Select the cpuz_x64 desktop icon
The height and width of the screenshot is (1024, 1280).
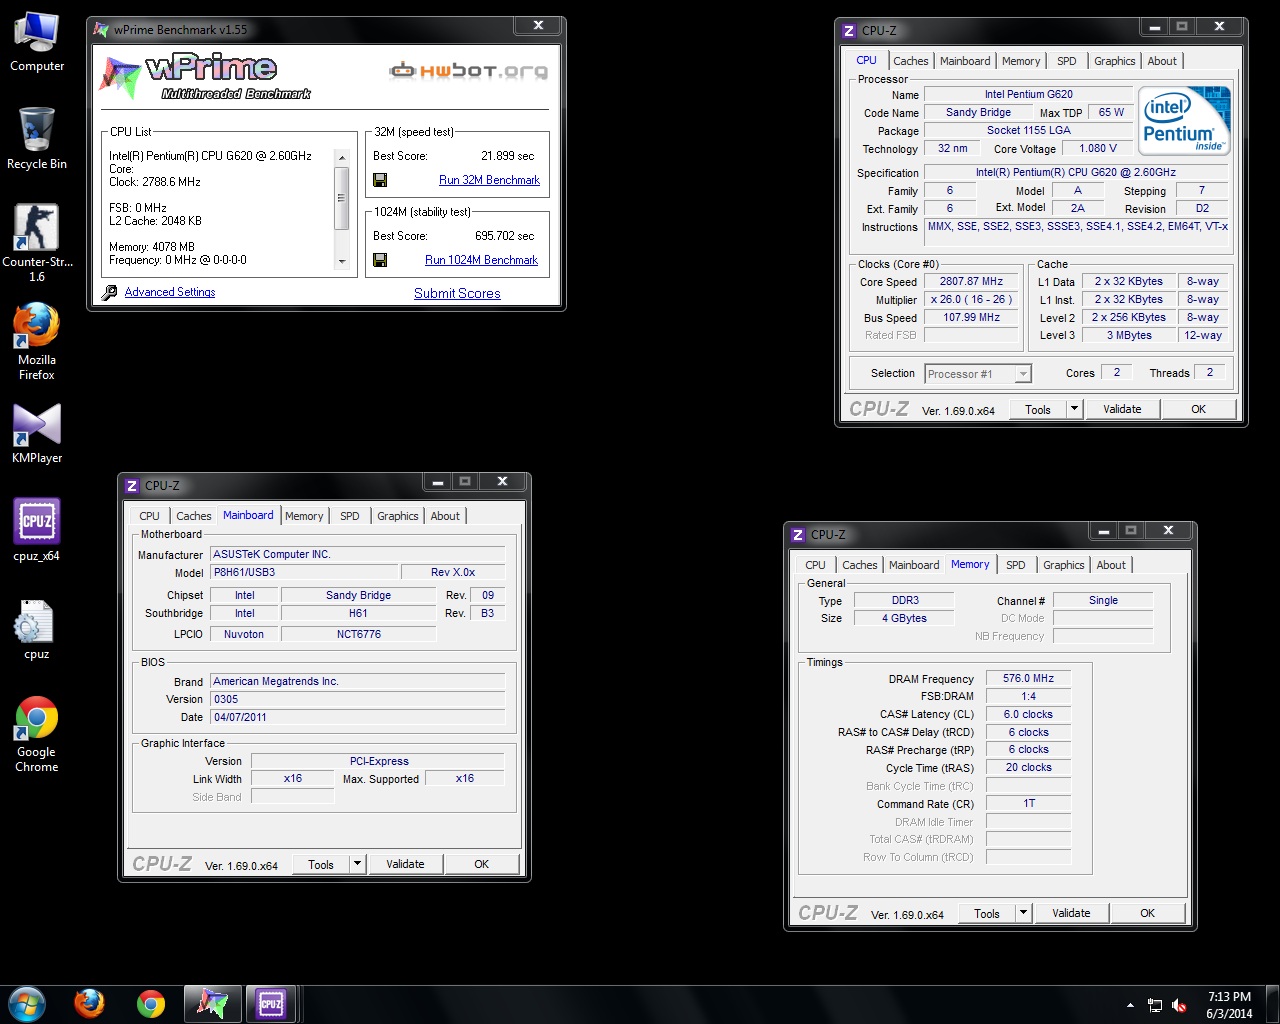coord(37,530)
